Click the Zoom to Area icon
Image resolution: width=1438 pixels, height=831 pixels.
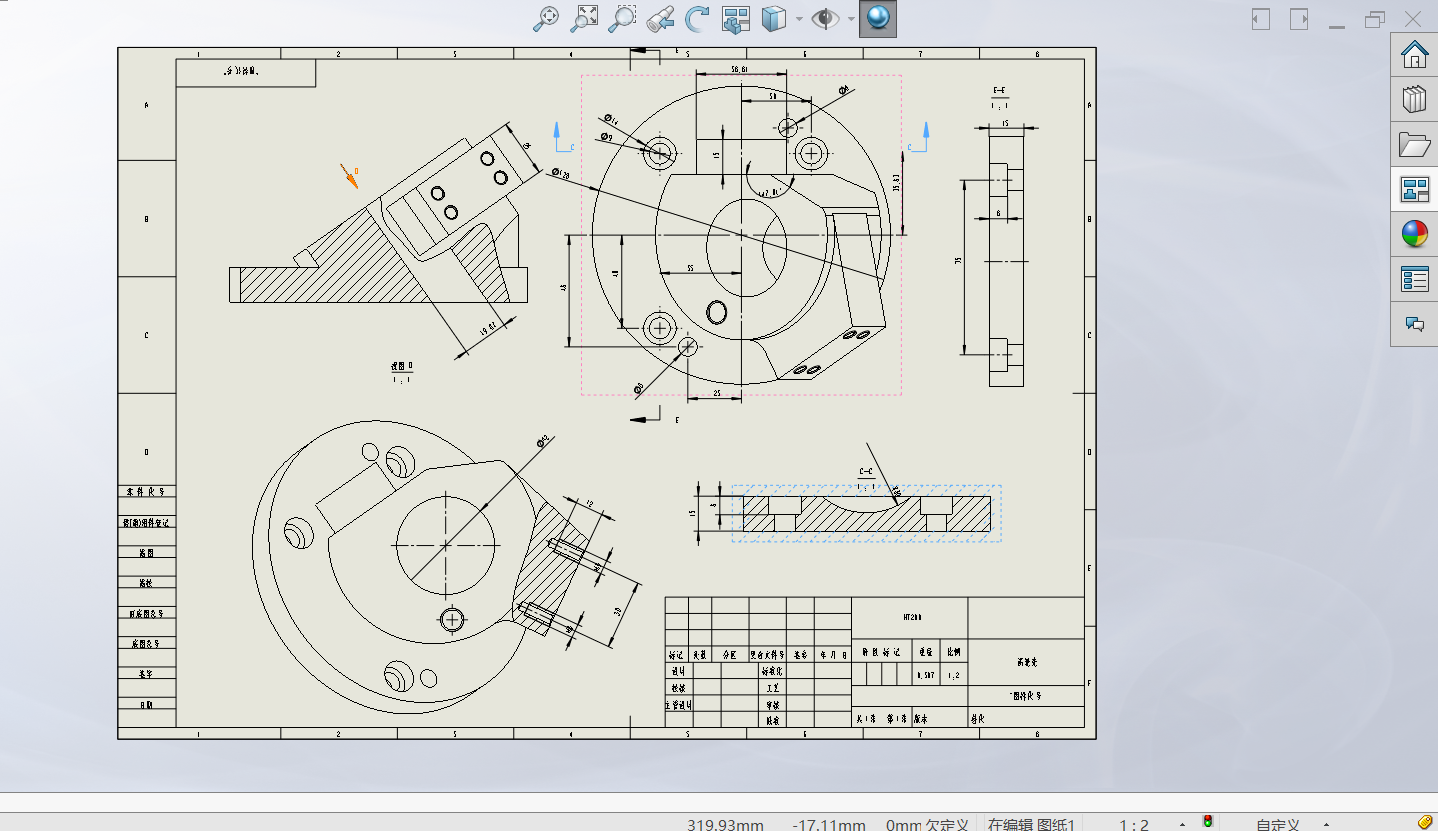[x=584, y=18]
